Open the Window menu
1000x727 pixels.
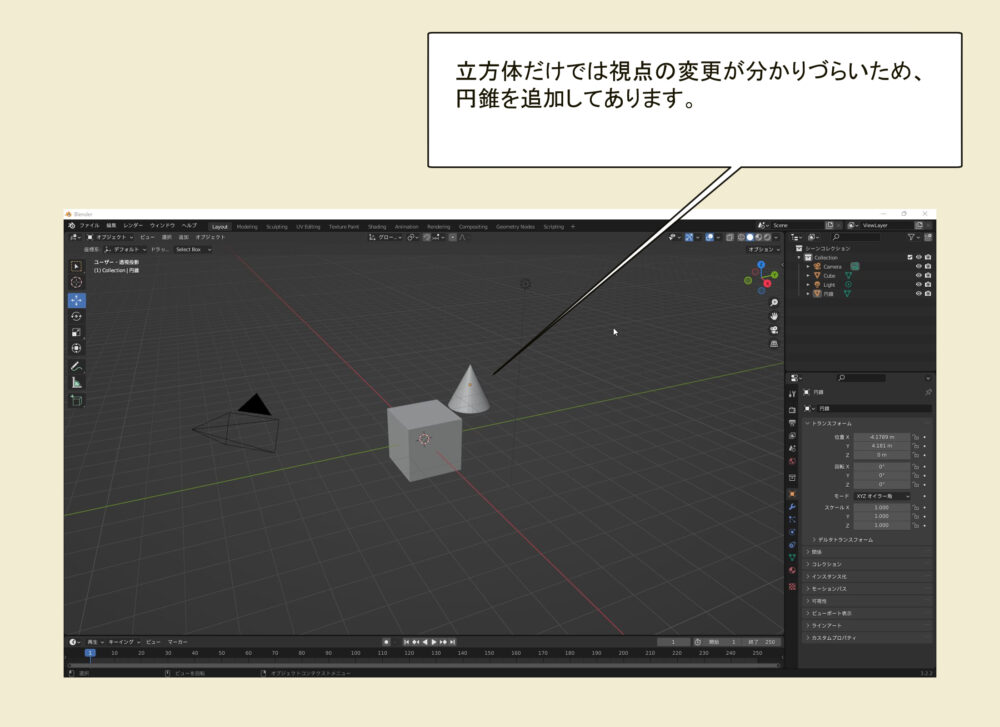(162, 226)
